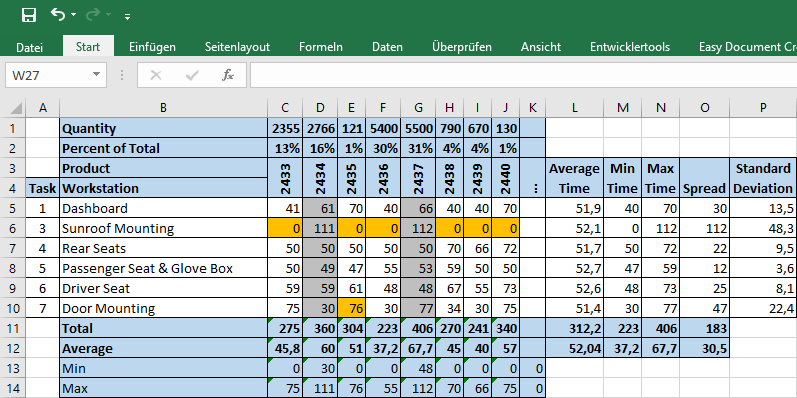Expand the Undo history dropdown arrow

pyautogui.click(x=74, y=15)
